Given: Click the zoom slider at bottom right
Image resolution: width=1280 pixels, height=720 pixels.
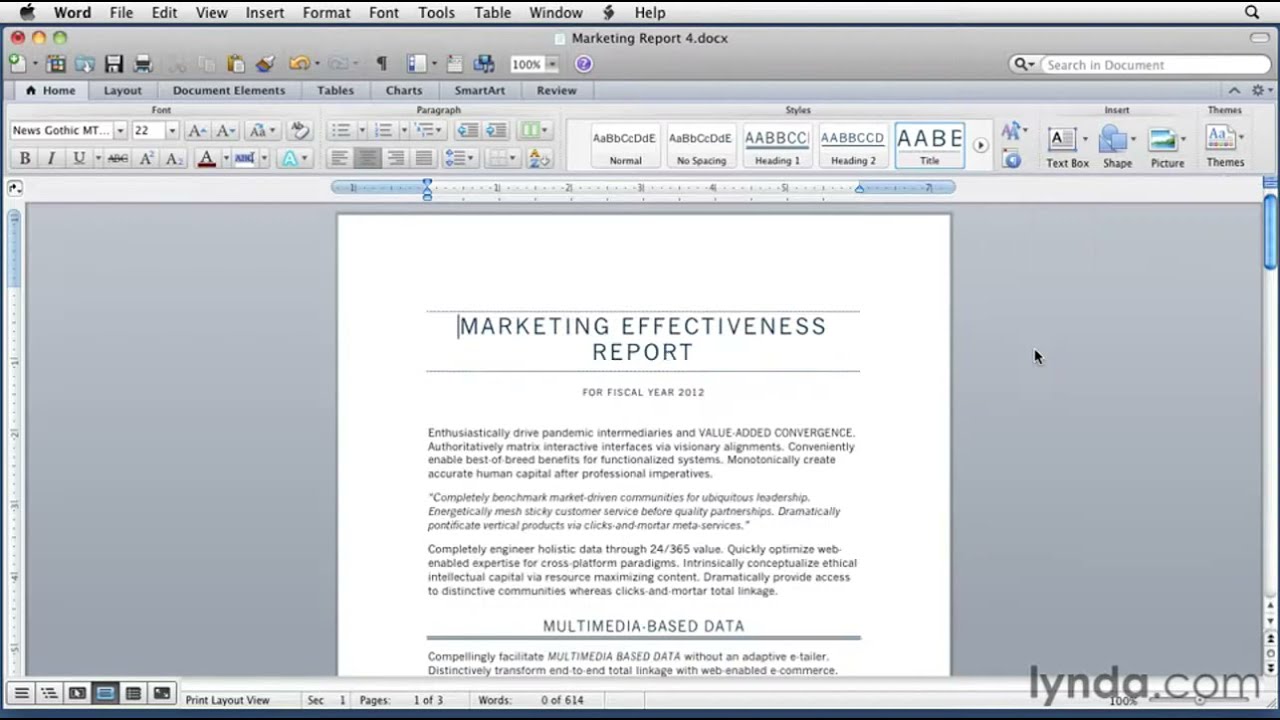Looking at the screenshot, I should pyautogui.click(x=1200, y=700).
